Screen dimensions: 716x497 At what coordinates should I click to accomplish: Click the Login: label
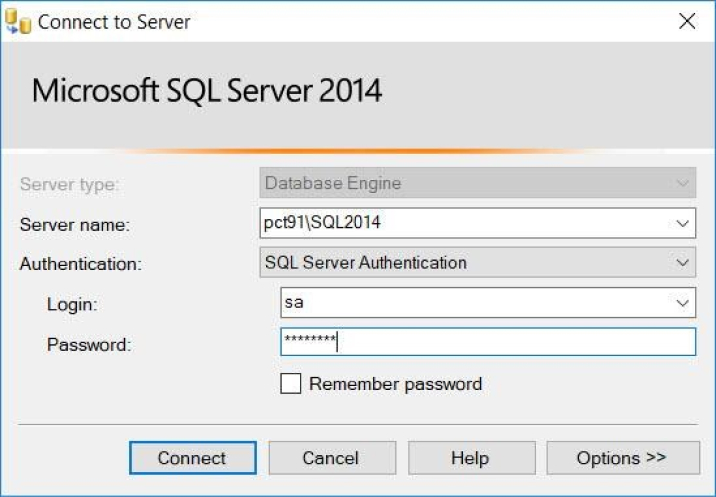click(x=72, y=304)
